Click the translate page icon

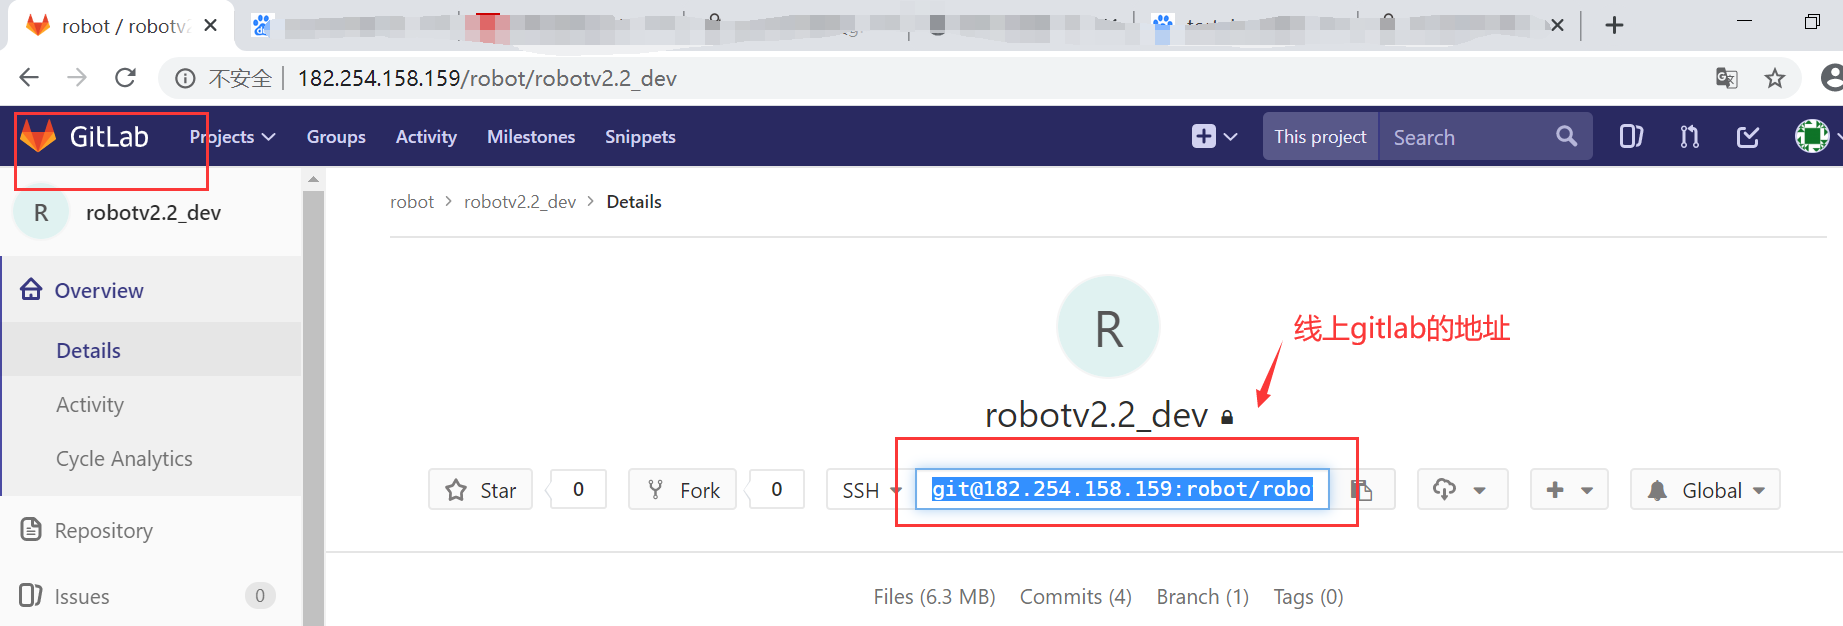tap(1727, 78)
